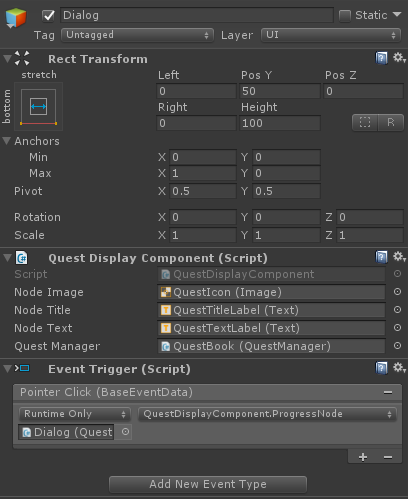Open QuestDisplayComponent.ProgressNode function dropdown
This screenshot has width=408, height=499.
(267, 414)
